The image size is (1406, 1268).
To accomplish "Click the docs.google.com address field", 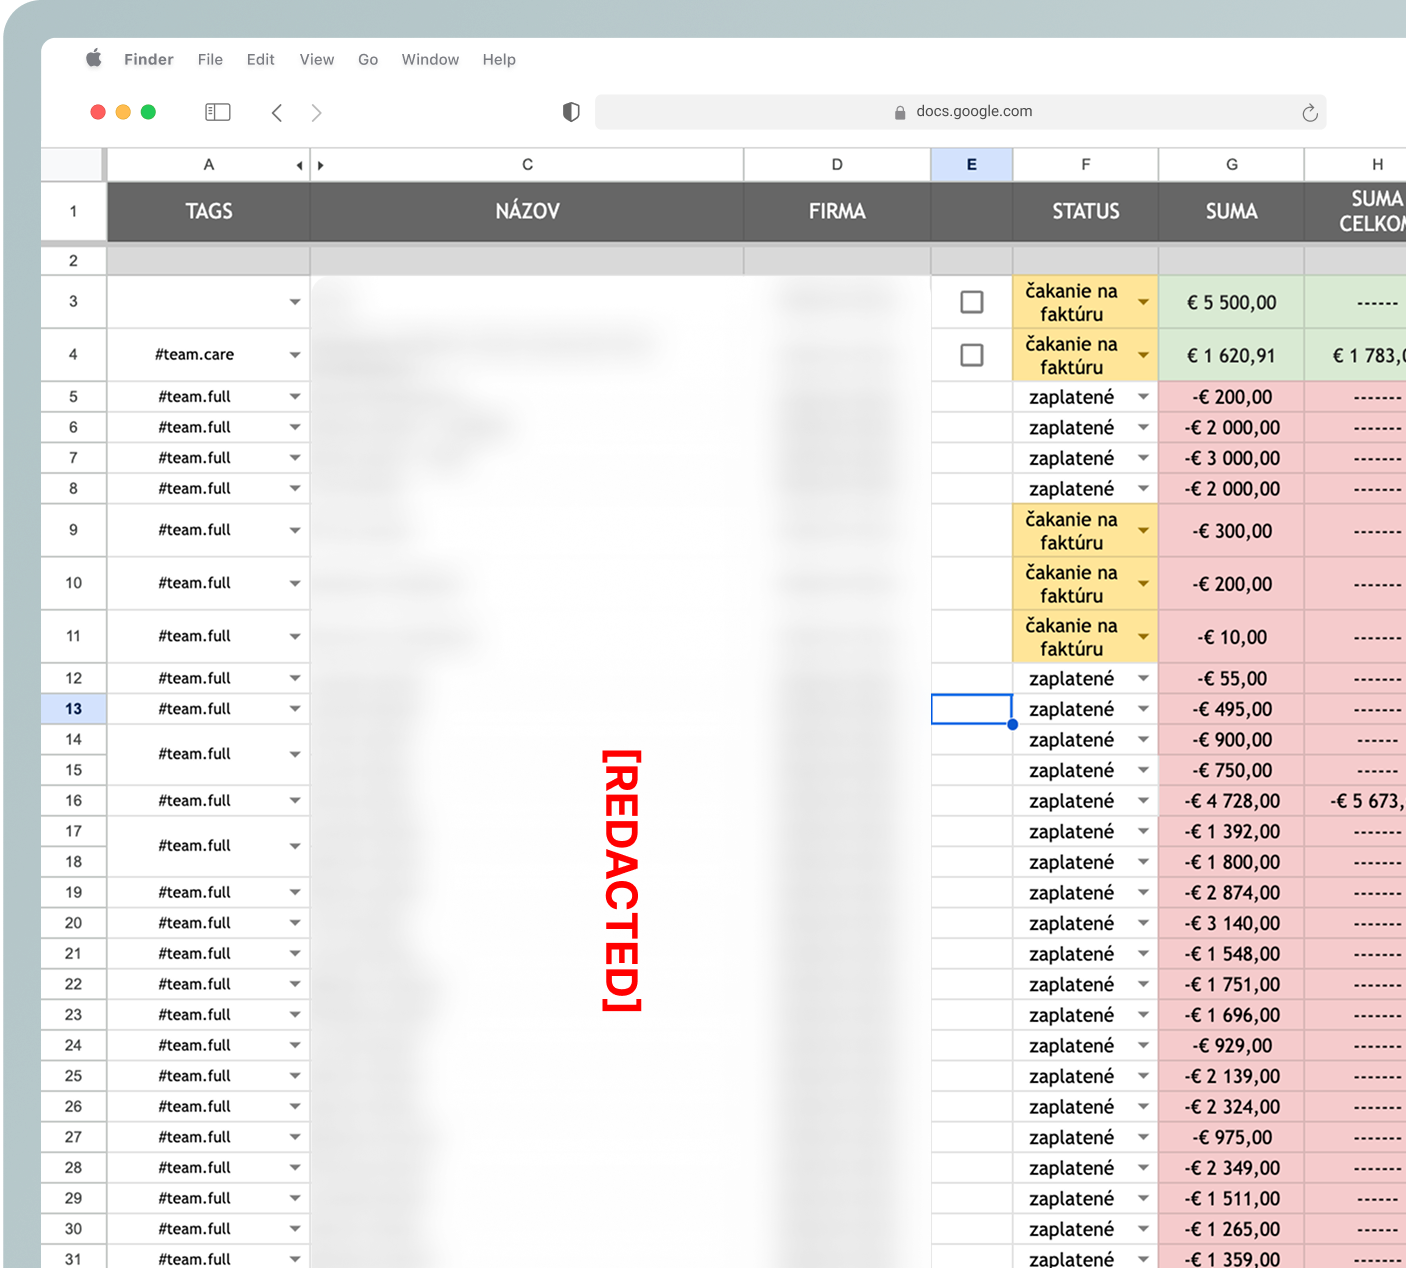I will (973, 112).
